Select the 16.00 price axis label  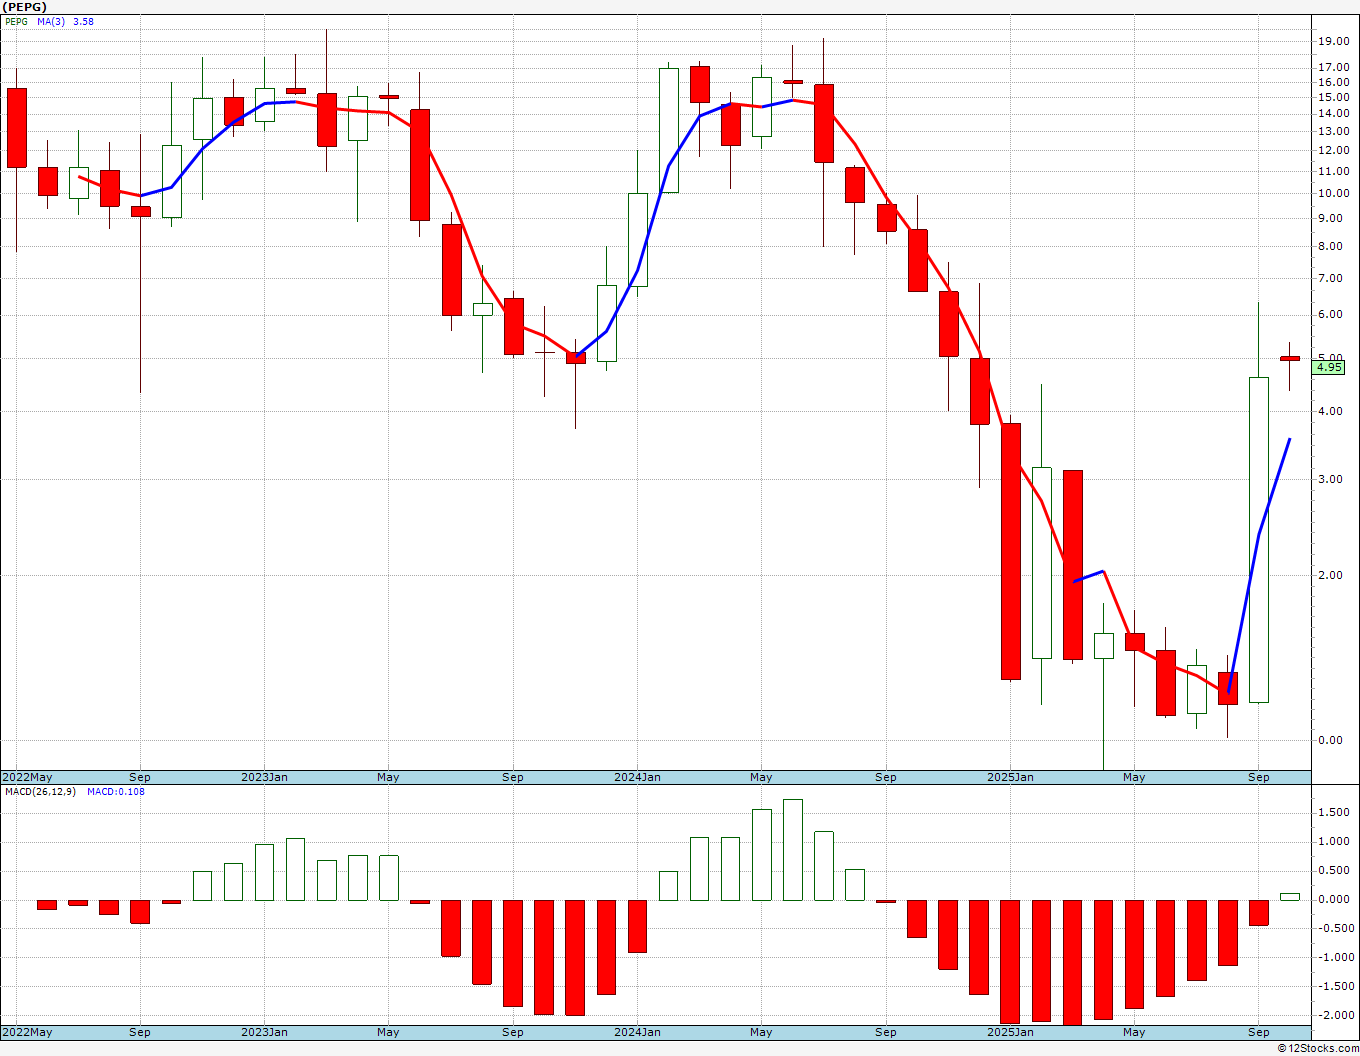point(1334,83)
